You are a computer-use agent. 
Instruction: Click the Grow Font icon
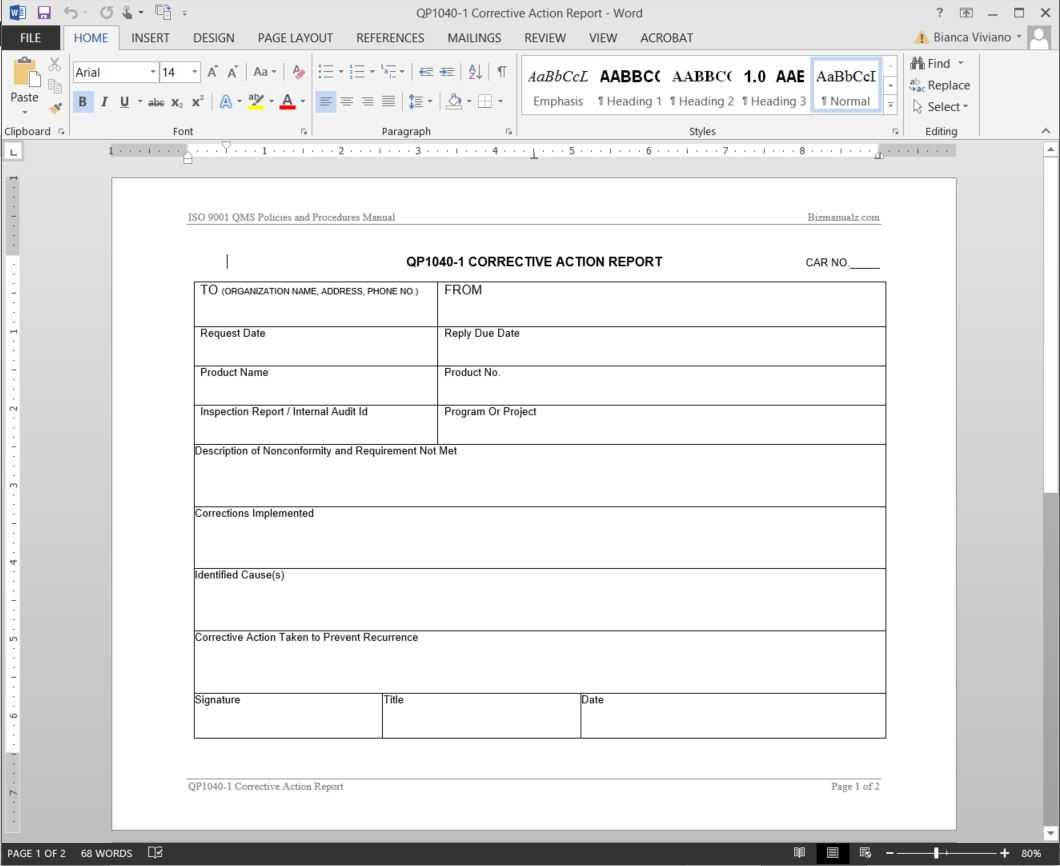click(x=212, y=72)
